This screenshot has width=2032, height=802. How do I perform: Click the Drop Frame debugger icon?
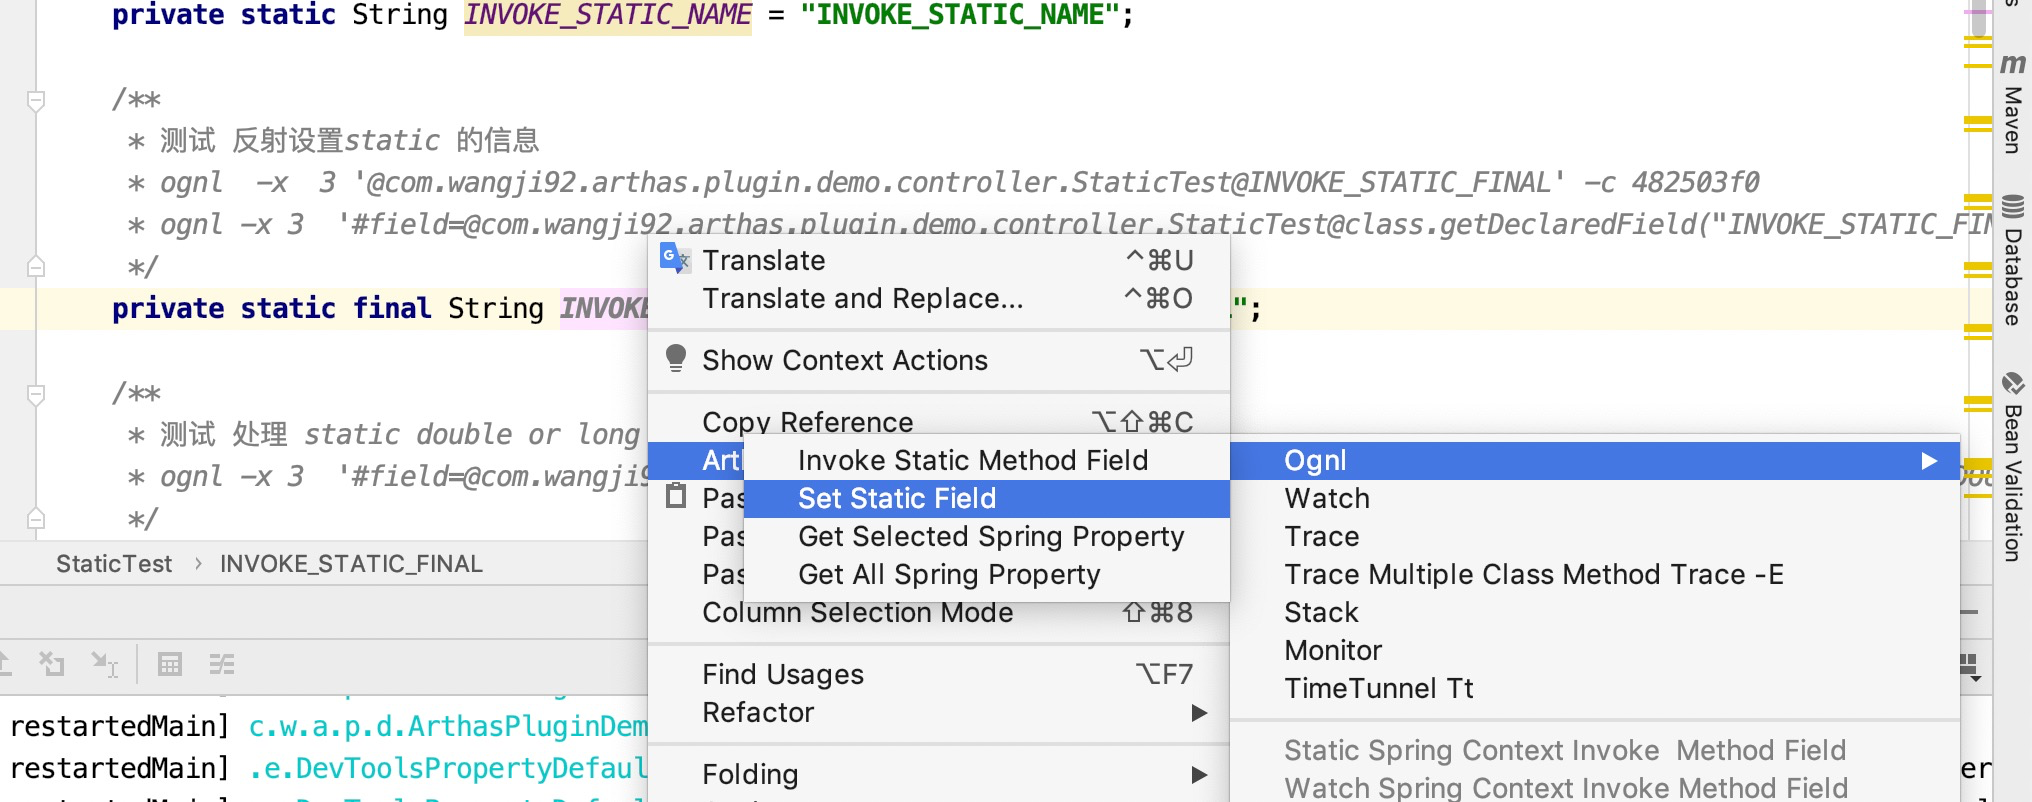coord(51,664)
